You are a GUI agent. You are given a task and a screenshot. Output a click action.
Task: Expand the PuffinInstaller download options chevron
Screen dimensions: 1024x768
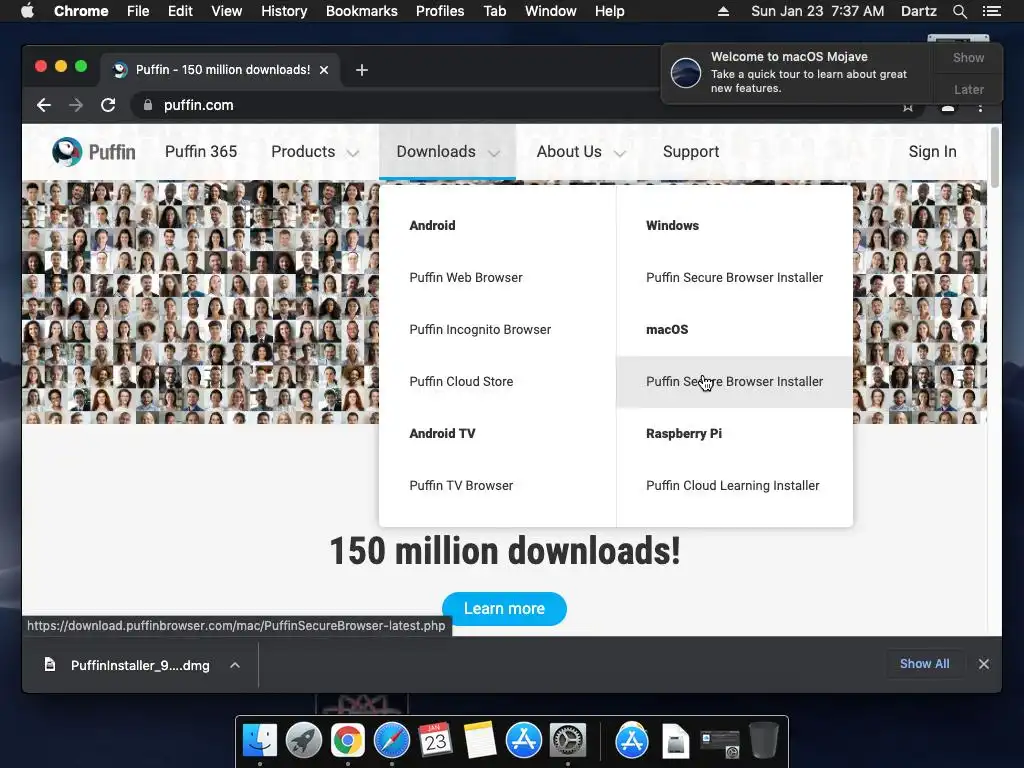[235, 665]
